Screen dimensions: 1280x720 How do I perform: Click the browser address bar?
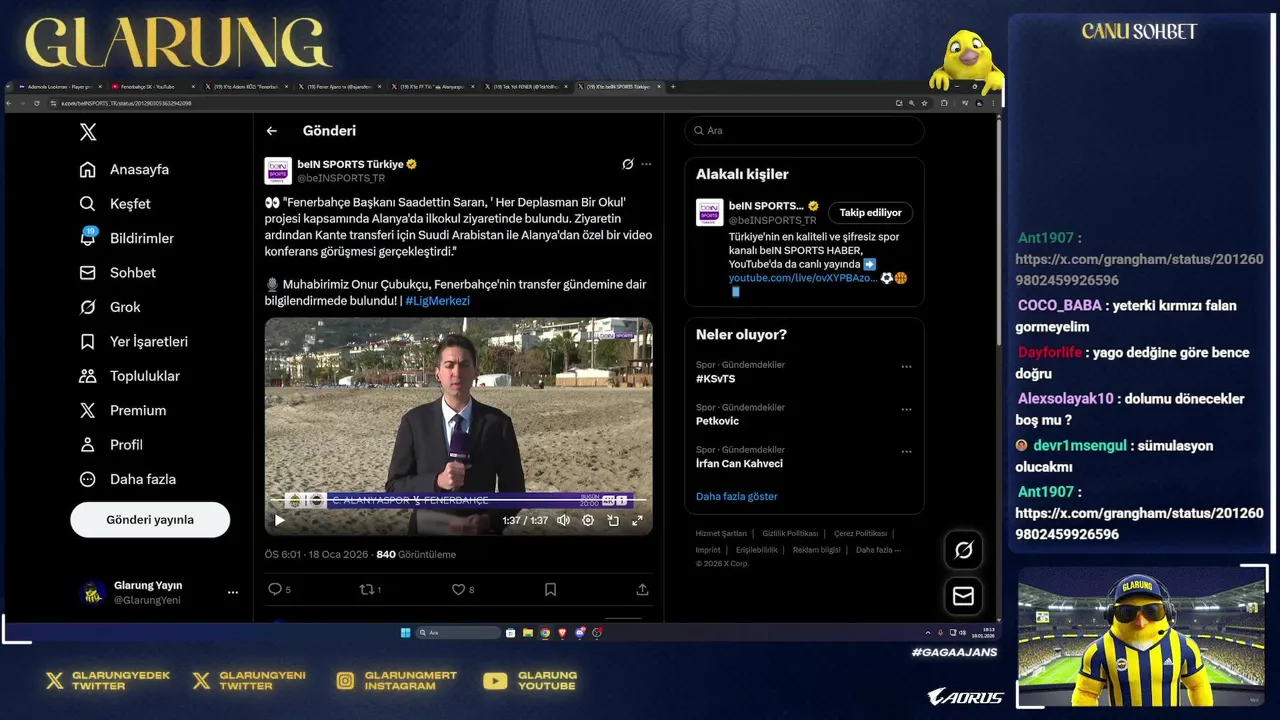pyautogui.click(x=470, y=103)
